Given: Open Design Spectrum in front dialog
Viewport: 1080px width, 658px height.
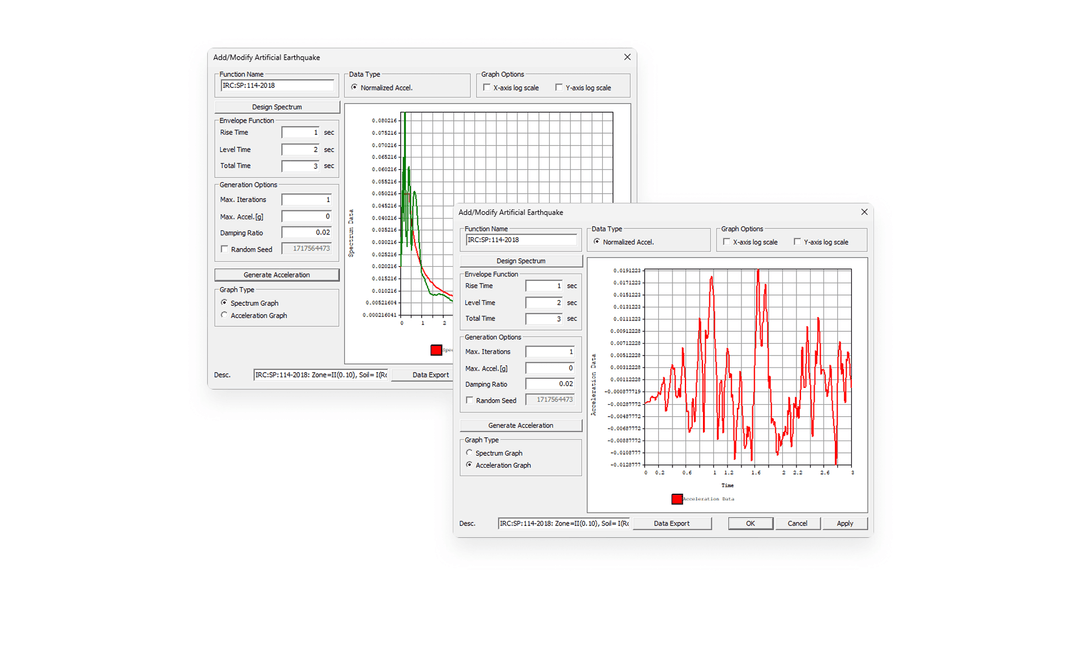Looking at the screenshot, I should (521, 261).
